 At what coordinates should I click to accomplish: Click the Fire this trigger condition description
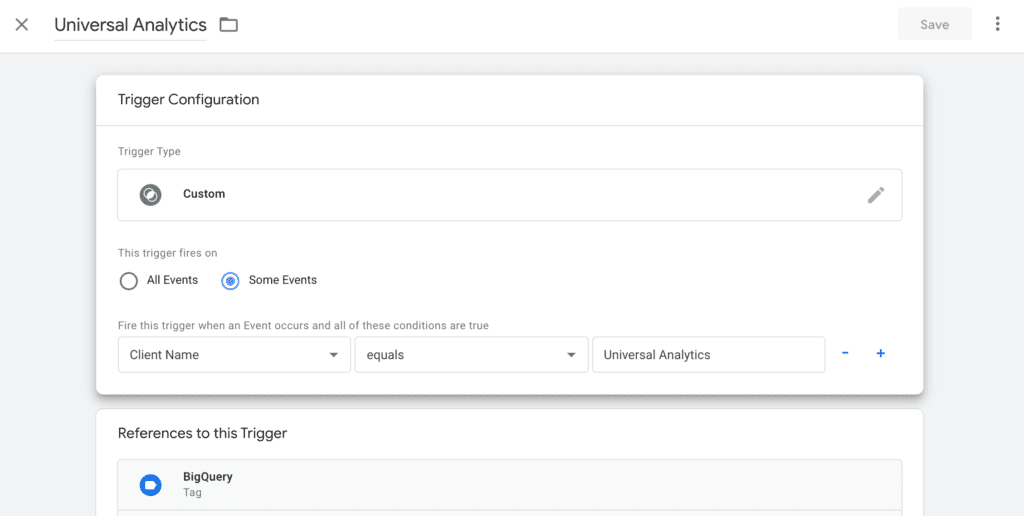point(303,325)
